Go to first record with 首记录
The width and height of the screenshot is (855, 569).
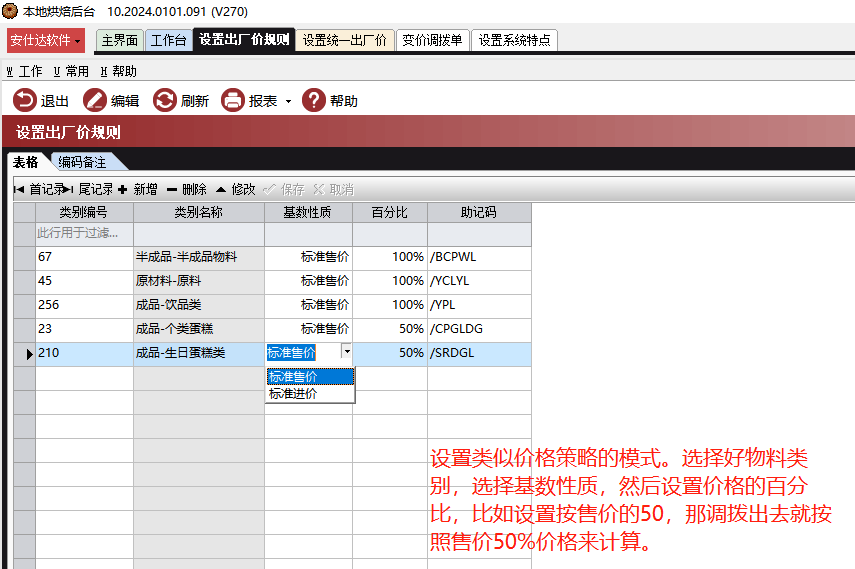coord(38,189)
